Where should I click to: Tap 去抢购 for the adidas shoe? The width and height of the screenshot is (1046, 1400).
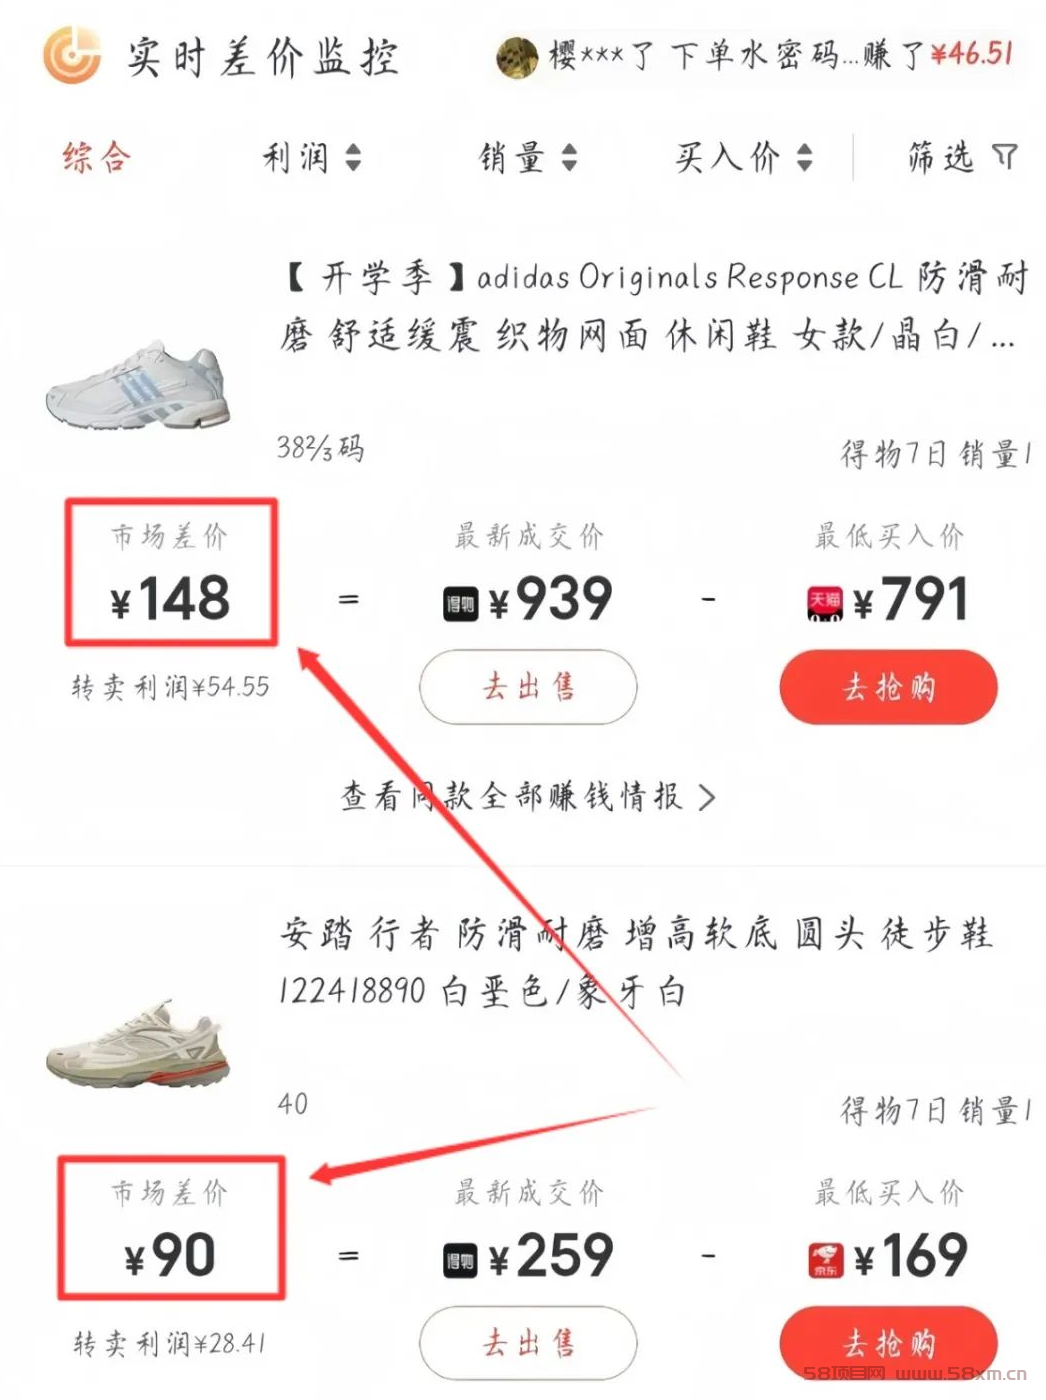point(889,687)
